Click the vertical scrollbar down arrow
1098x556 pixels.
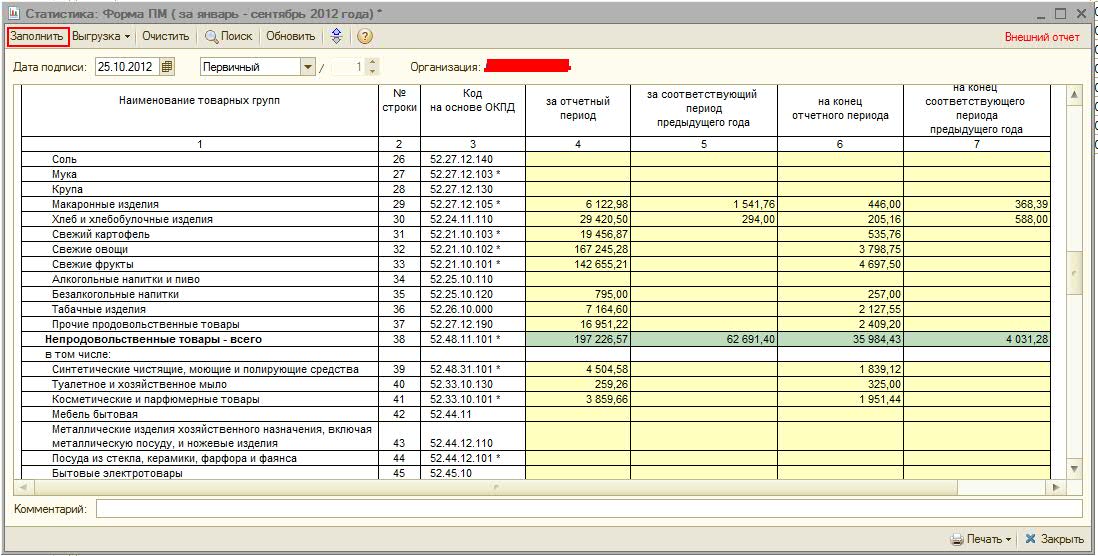coord(1075,468)
